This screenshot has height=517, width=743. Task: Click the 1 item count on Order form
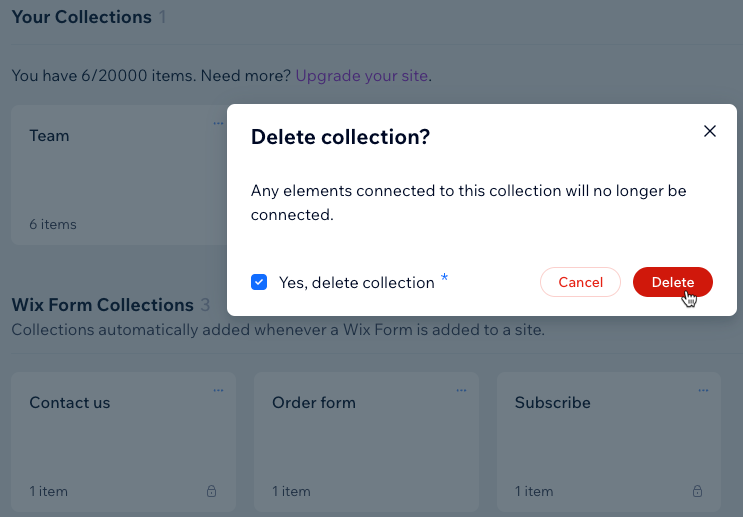pos(291,491)
